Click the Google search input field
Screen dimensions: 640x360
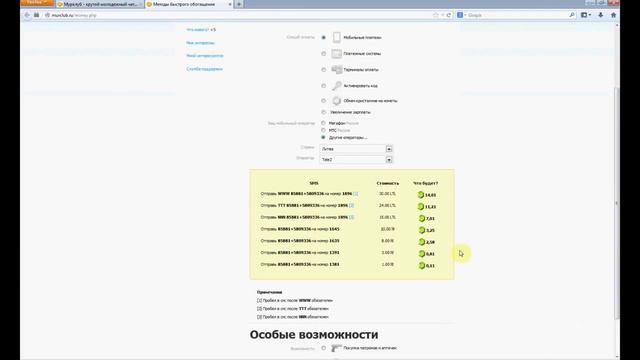tap(516, 15)
